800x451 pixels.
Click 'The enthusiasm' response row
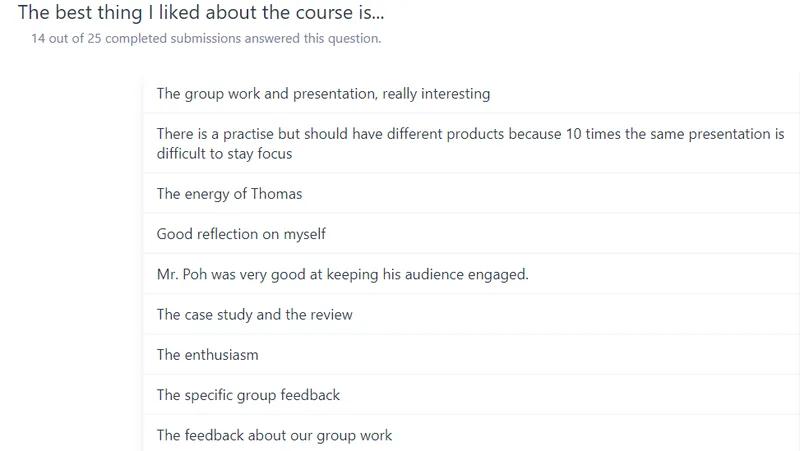click(x=471, y=355)
